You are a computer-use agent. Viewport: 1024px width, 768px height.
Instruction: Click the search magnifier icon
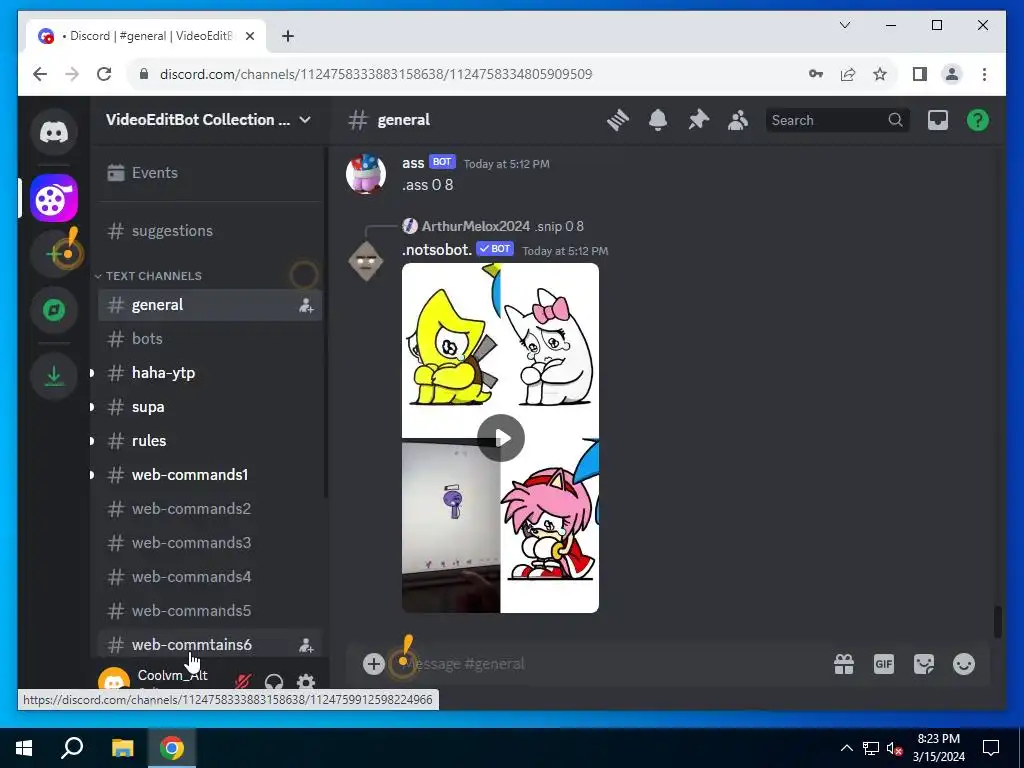pos(895,120)
